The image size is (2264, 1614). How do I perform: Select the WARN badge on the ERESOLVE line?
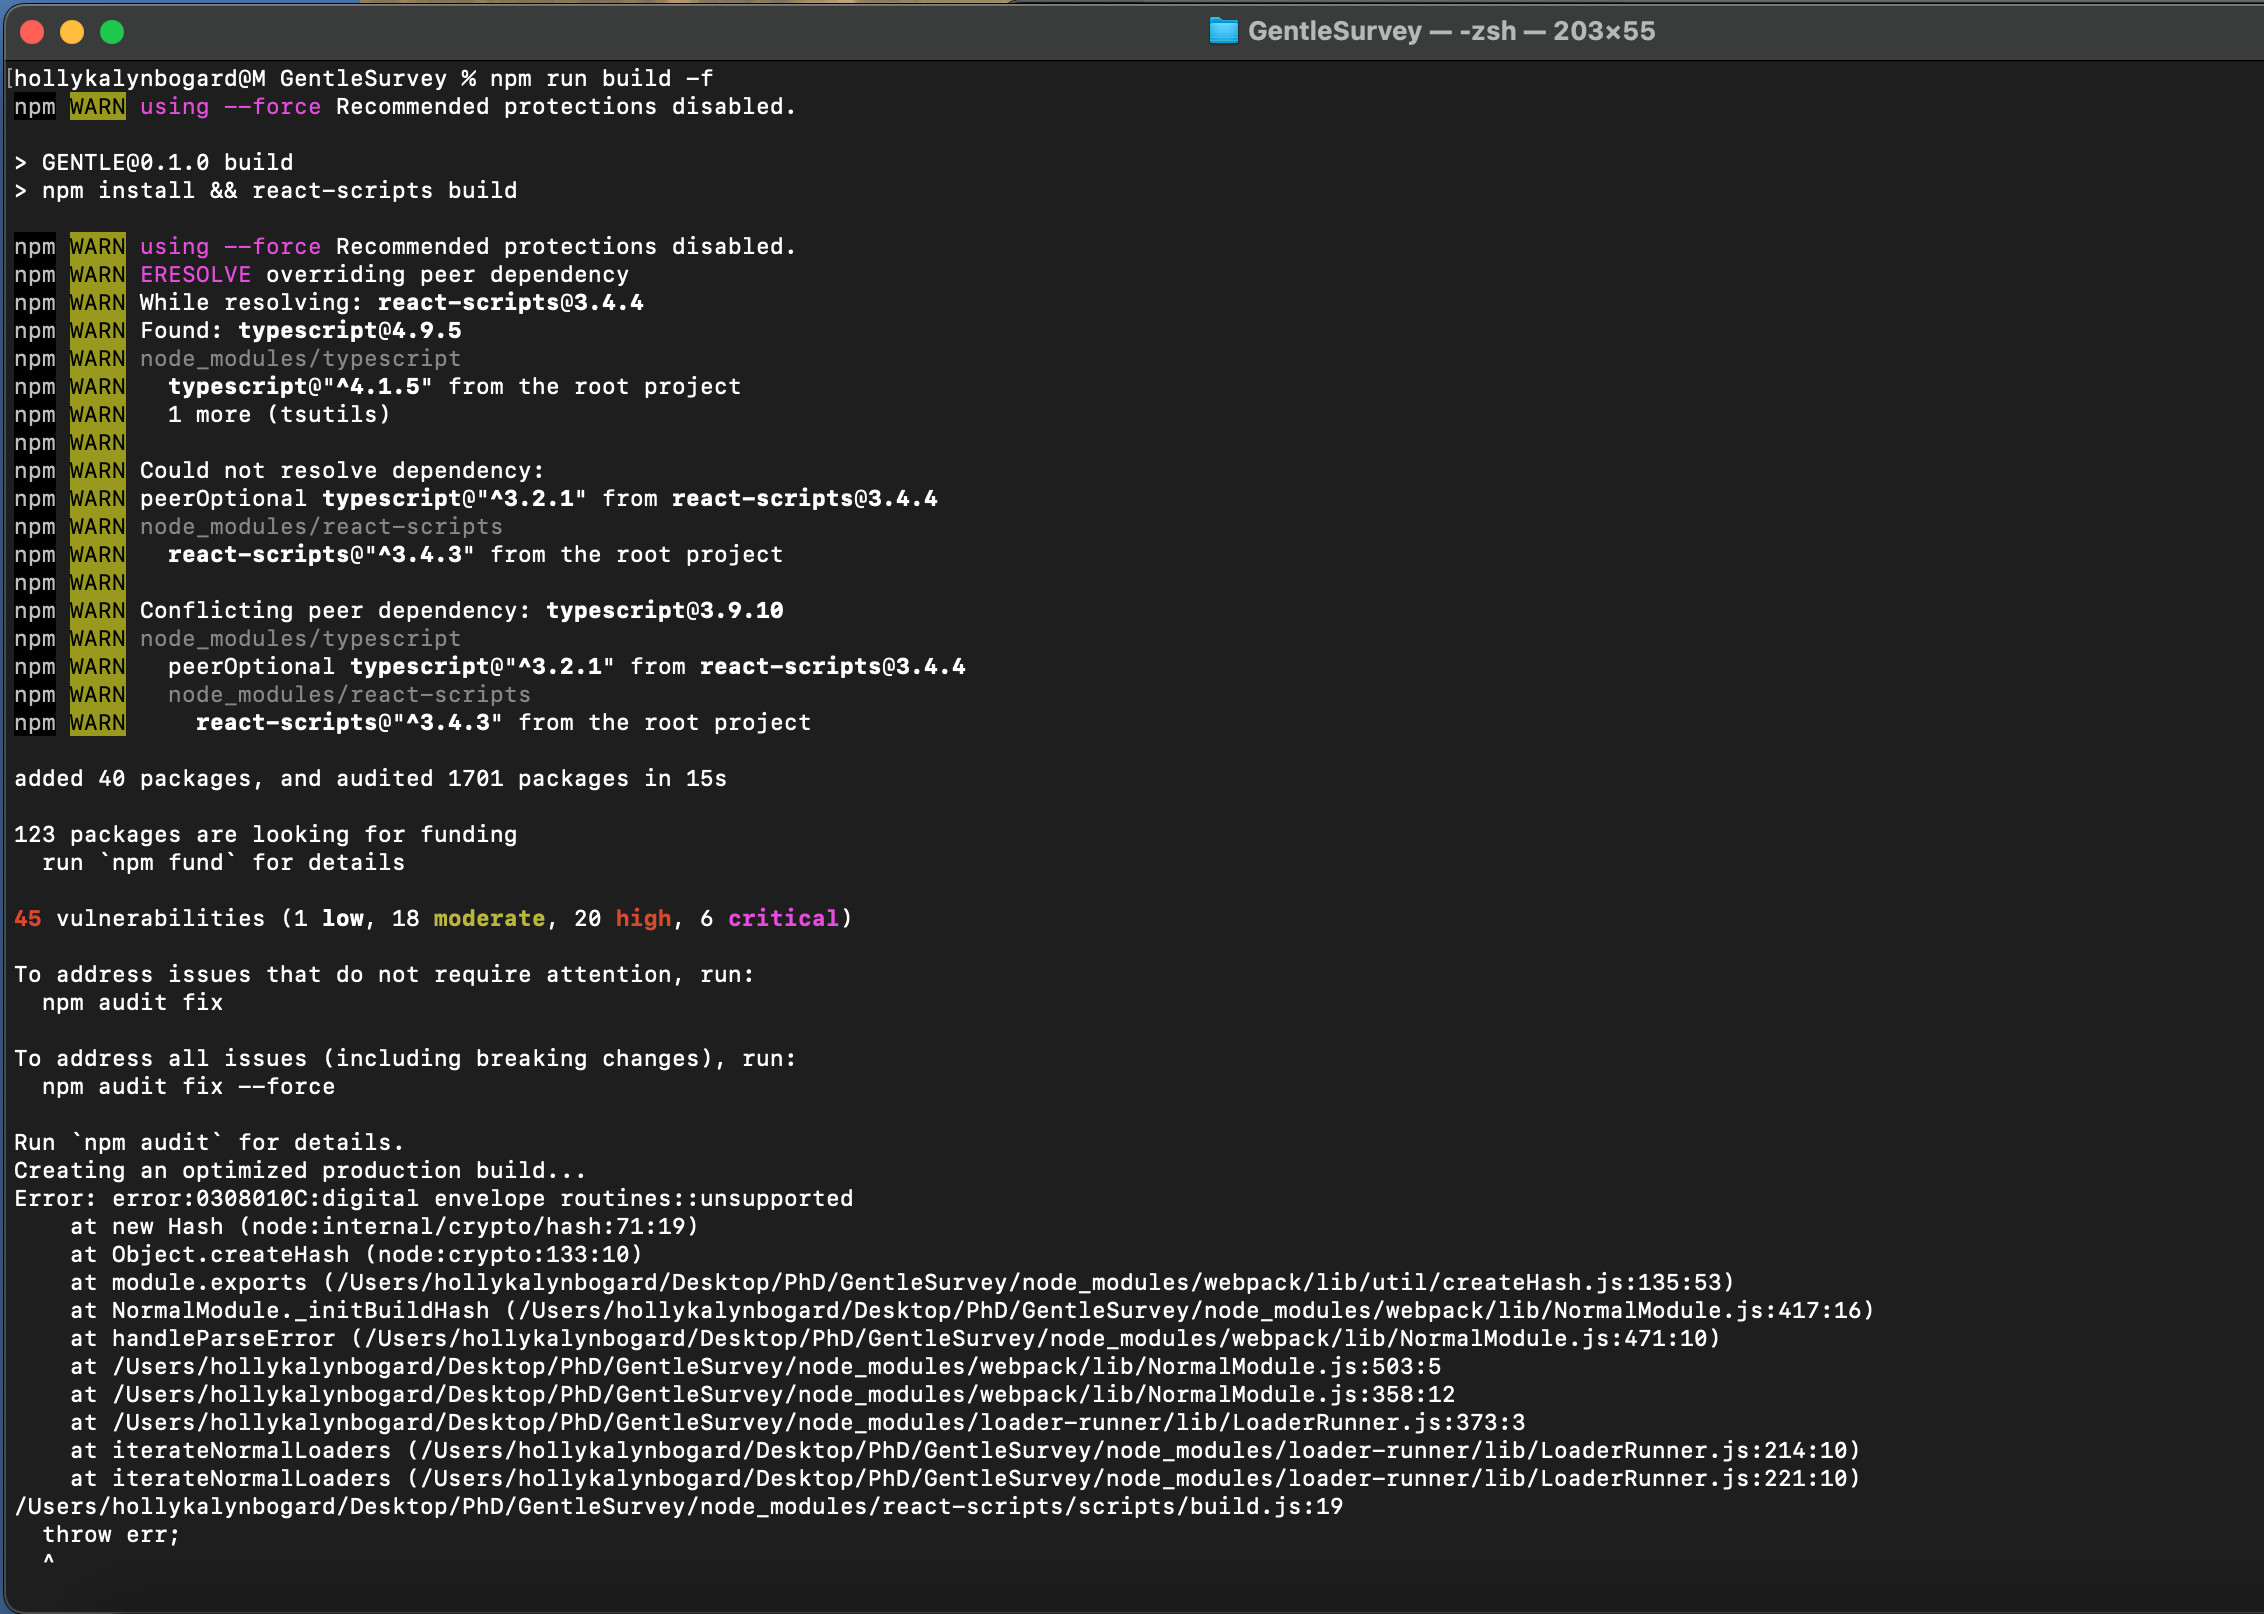[96, 274]
